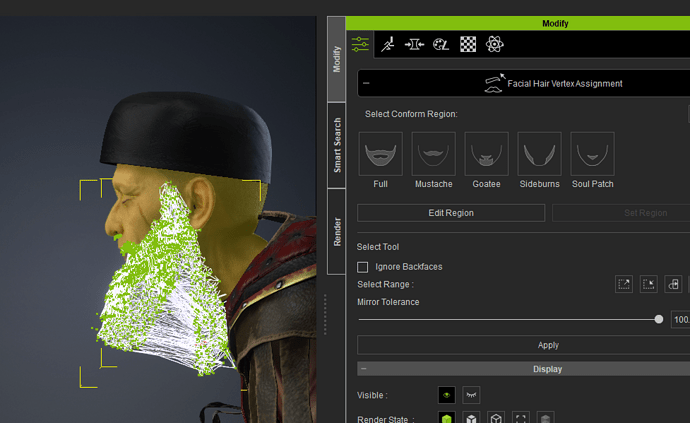Set Visible to shown with eye icon
This screenshot has width=690, height=423.
(x=447, y=395)
